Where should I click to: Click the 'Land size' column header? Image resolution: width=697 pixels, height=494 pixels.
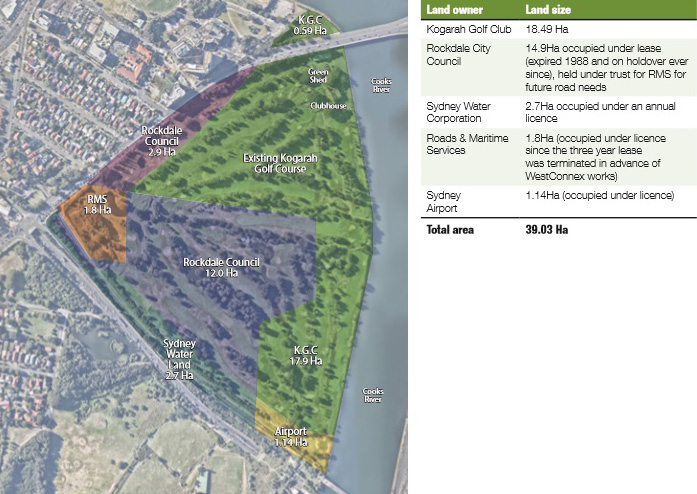tap(548, 10)
